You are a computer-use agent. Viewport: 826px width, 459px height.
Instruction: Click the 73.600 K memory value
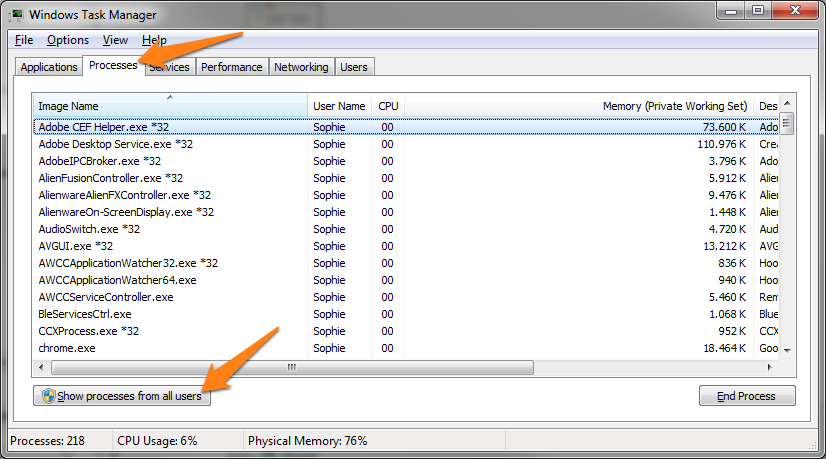(724, 127)
